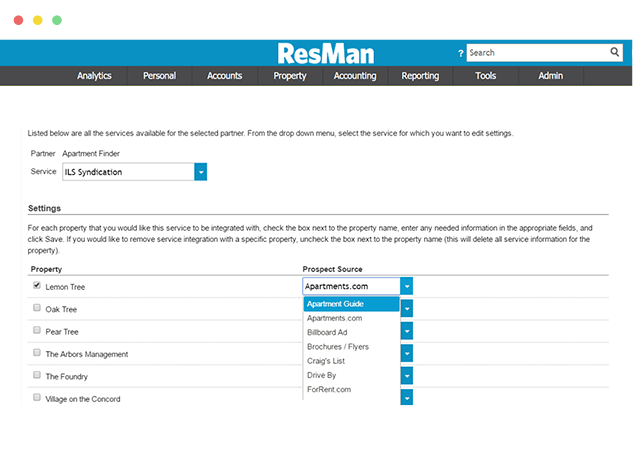
Task: Check the Oak Tree property checkbox
Action: point(37,308)
